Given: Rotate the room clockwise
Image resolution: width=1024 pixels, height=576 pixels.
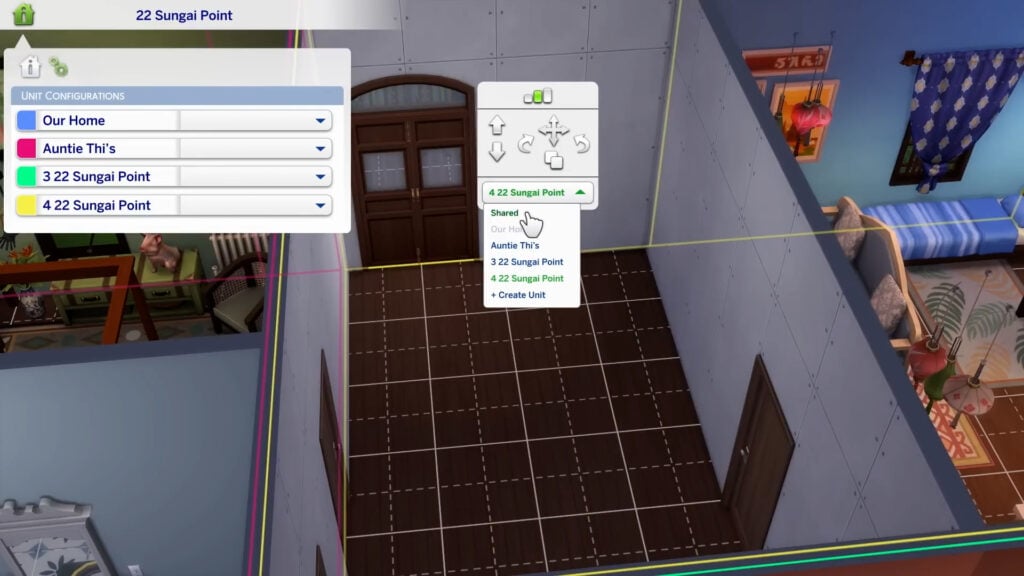Looking at the screenshot, I should coord(526,145).
